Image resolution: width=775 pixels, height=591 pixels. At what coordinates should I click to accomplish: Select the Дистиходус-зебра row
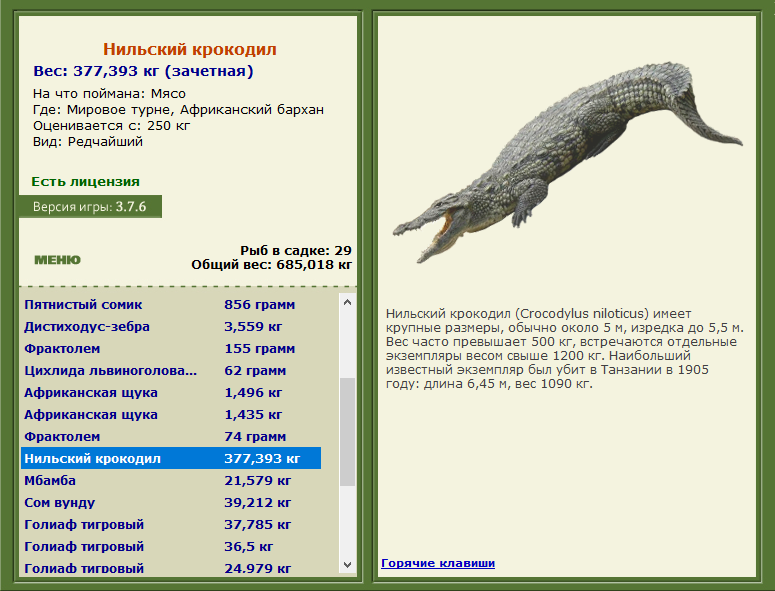(x=171, y=327)
